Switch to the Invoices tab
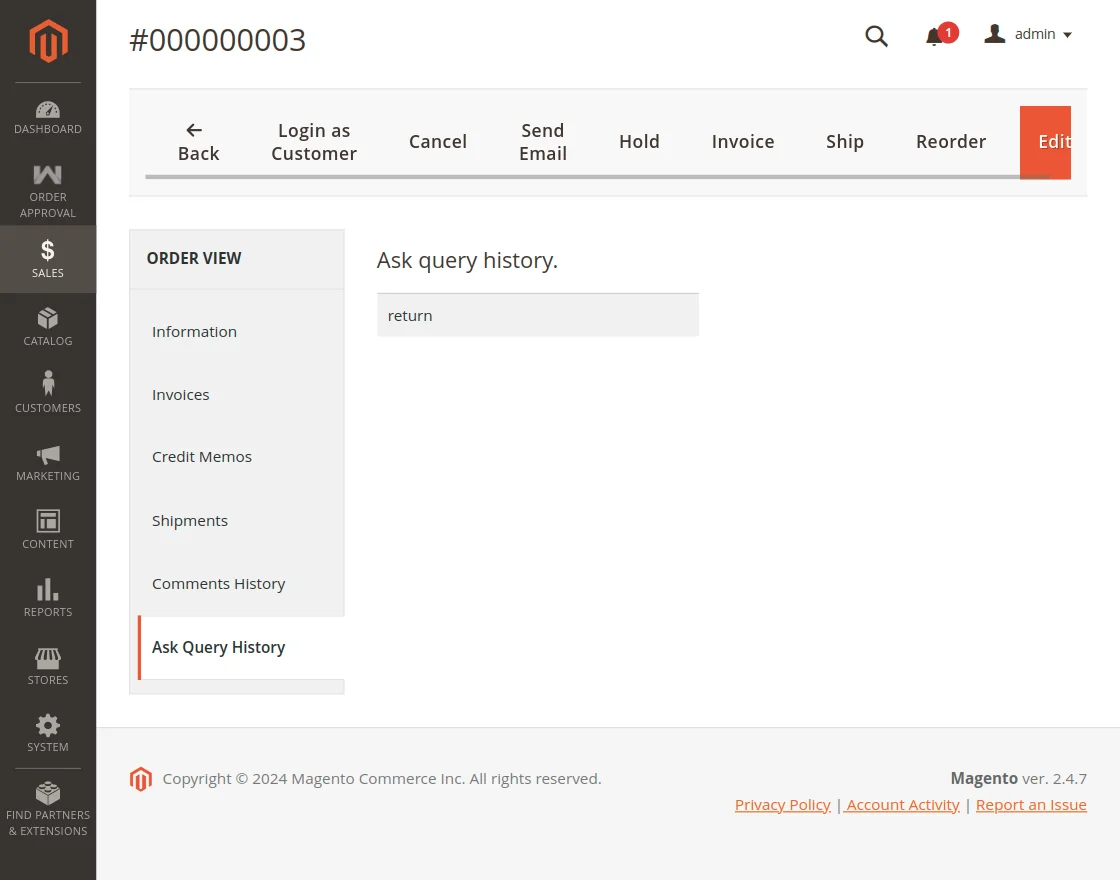The image size is (1120, 880). [x=180, y=394]
